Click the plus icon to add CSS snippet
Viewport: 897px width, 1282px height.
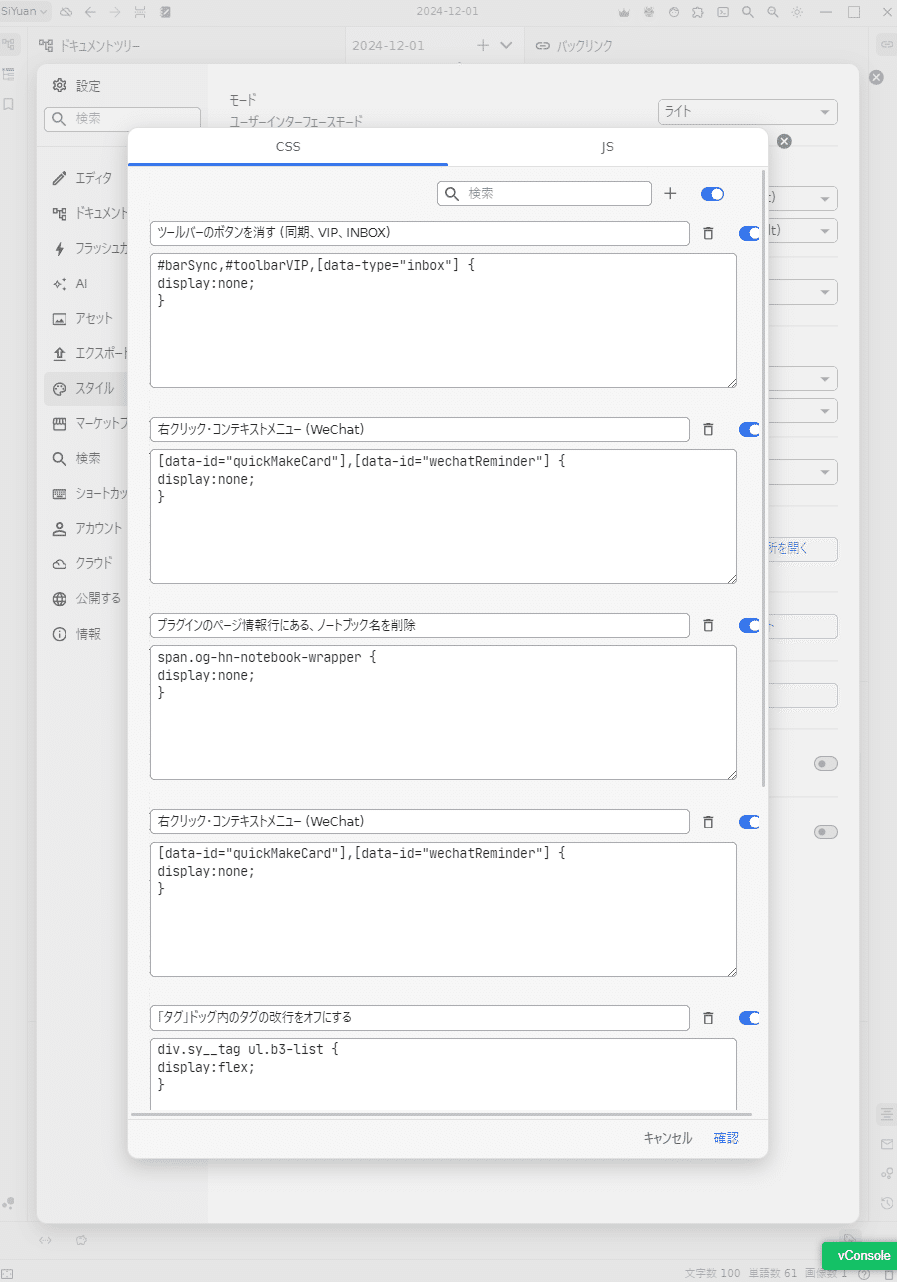[671, 193]
